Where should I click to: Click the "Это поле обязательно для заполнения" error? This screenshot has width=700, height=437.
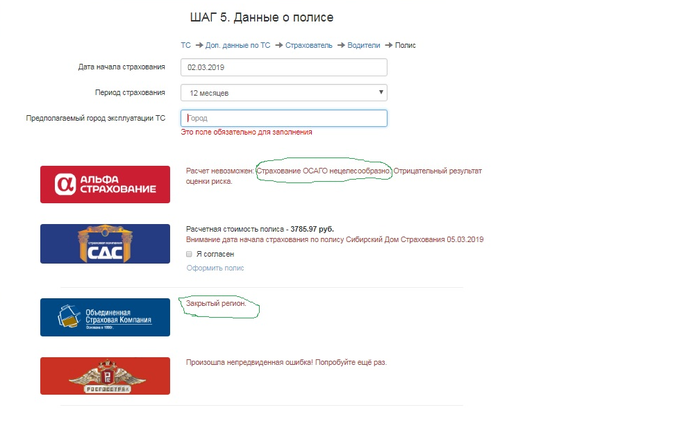click(246, 132)
